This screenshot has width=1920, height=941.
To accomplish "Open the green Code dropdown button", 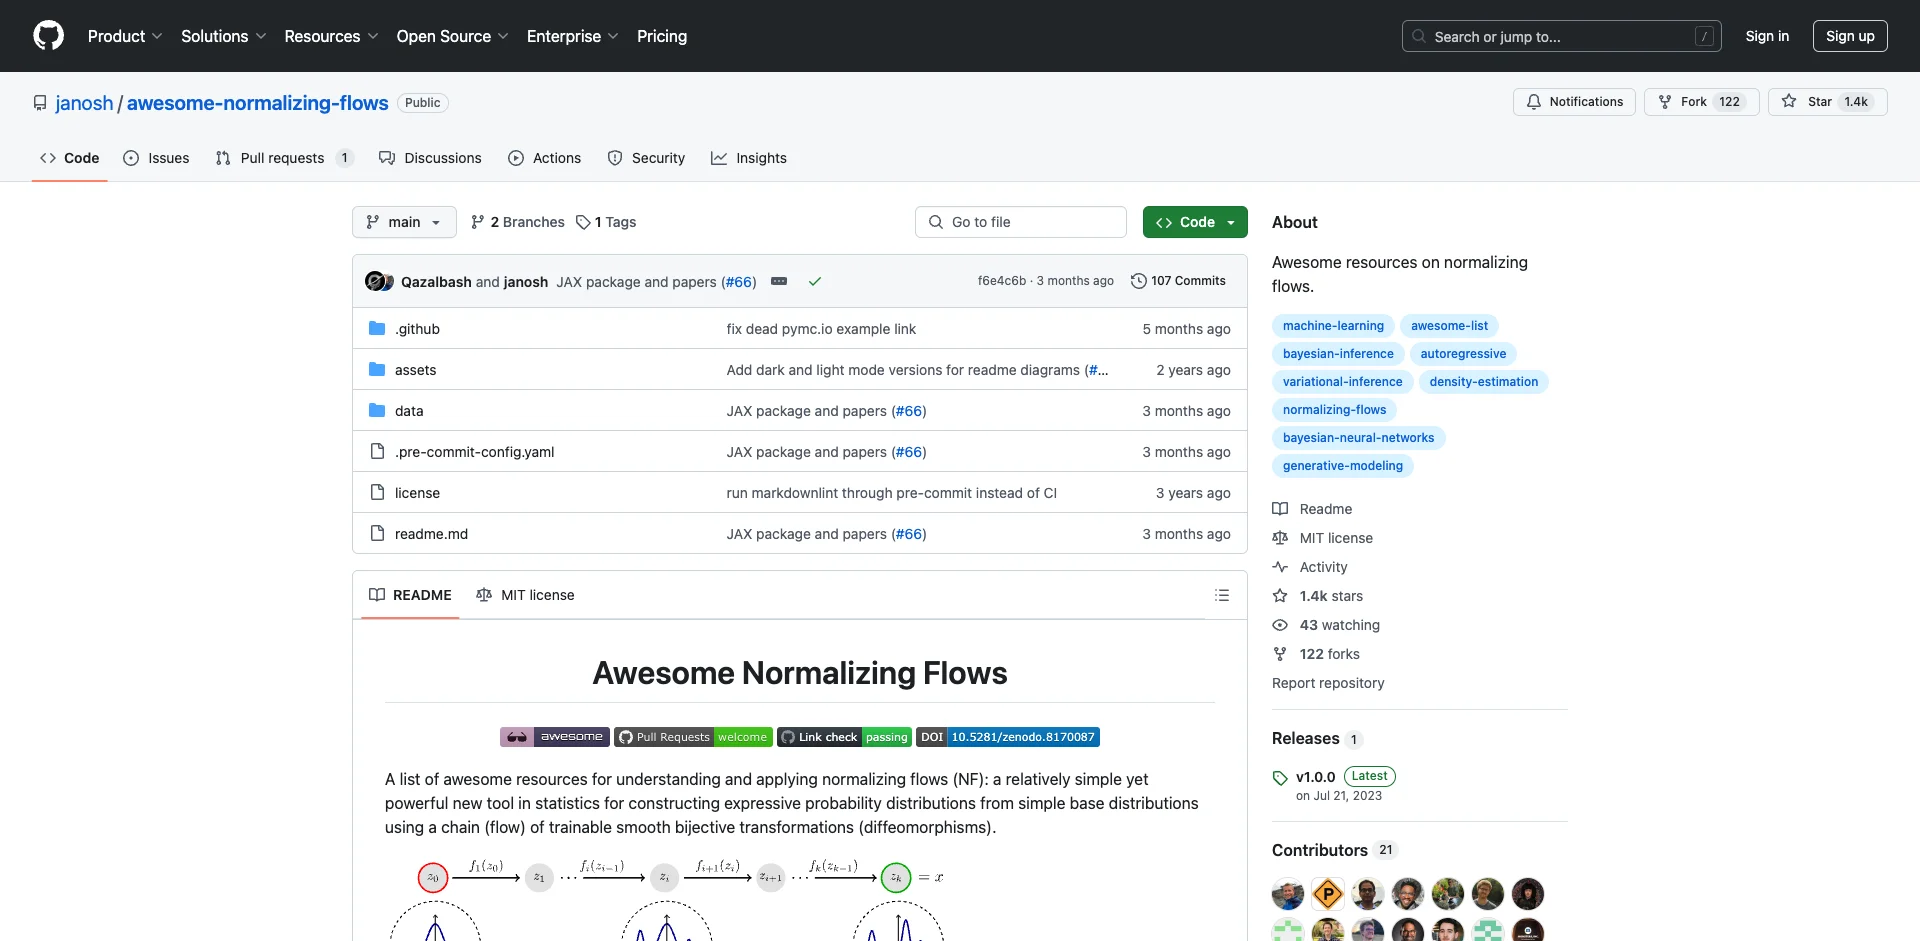I will click(x=1195, y=222).
